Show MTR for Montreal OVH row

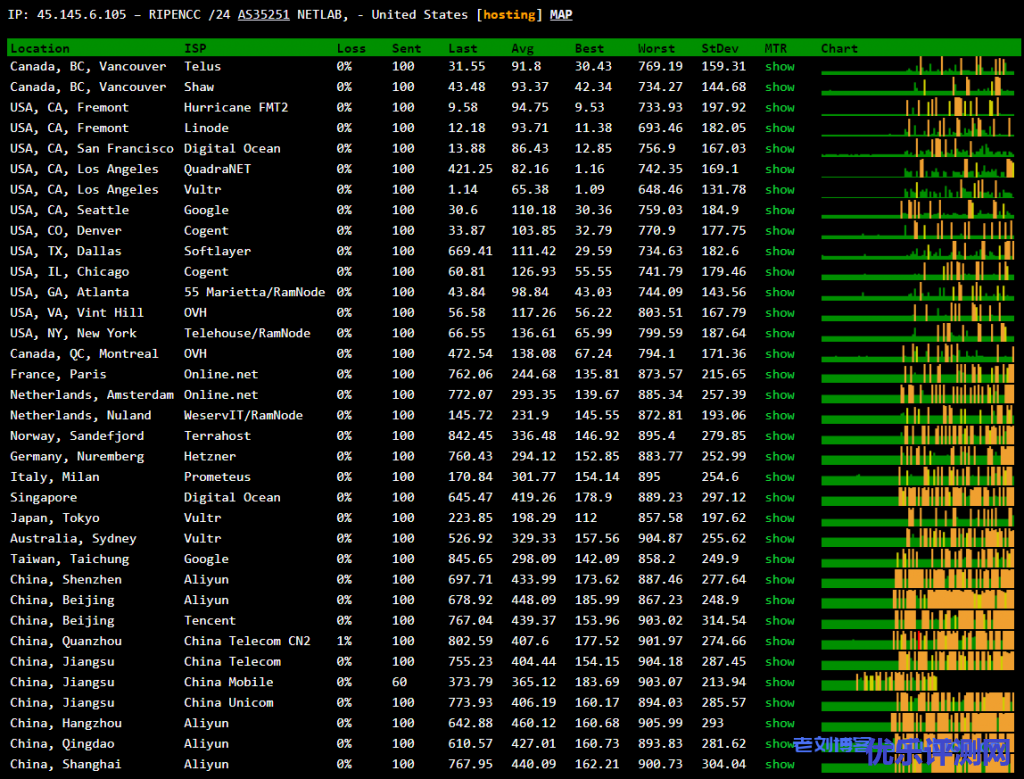[x=779, y=354]
